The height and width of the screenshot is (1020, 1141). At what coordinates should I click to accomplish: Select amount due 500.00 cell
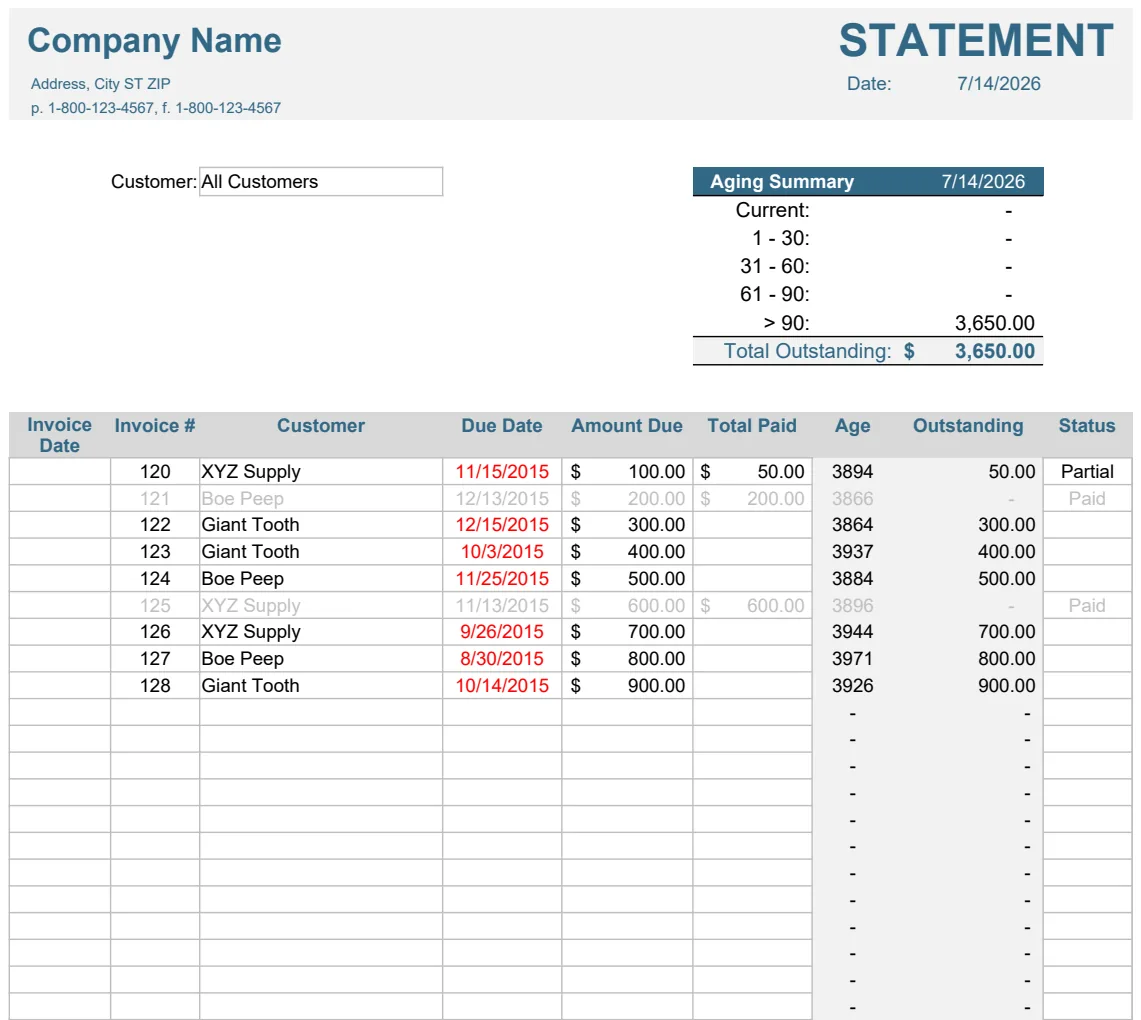(627, 578)
